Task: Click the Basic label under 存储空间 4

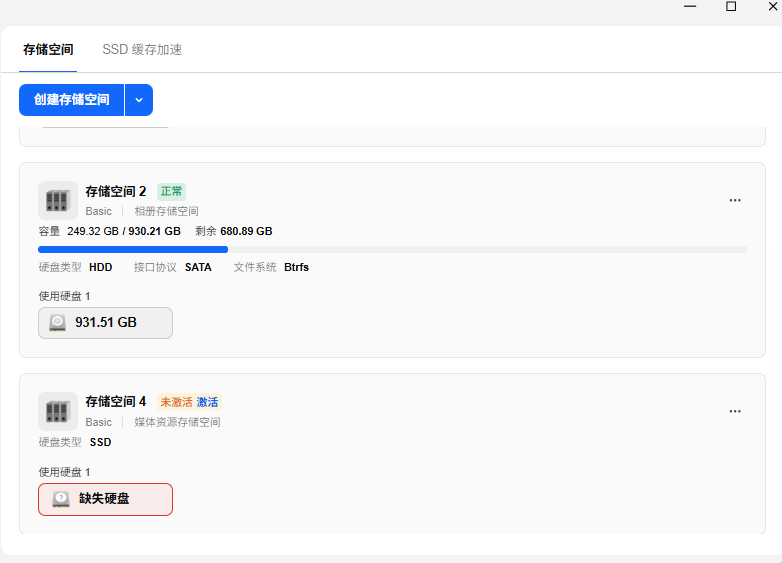Action: pyautogui.click(x=98, y=422)
